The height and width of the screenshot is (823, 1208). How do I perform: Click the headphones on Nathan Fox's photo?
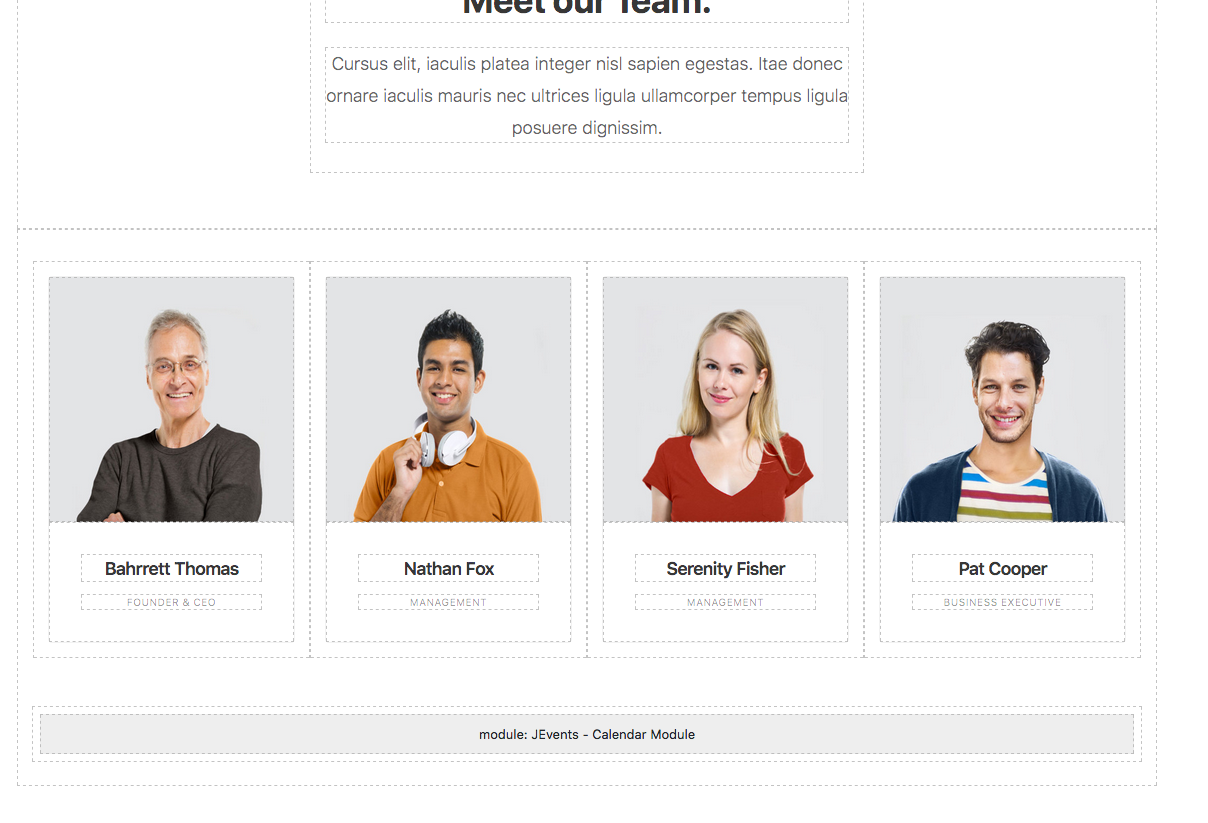pos(444,443)
